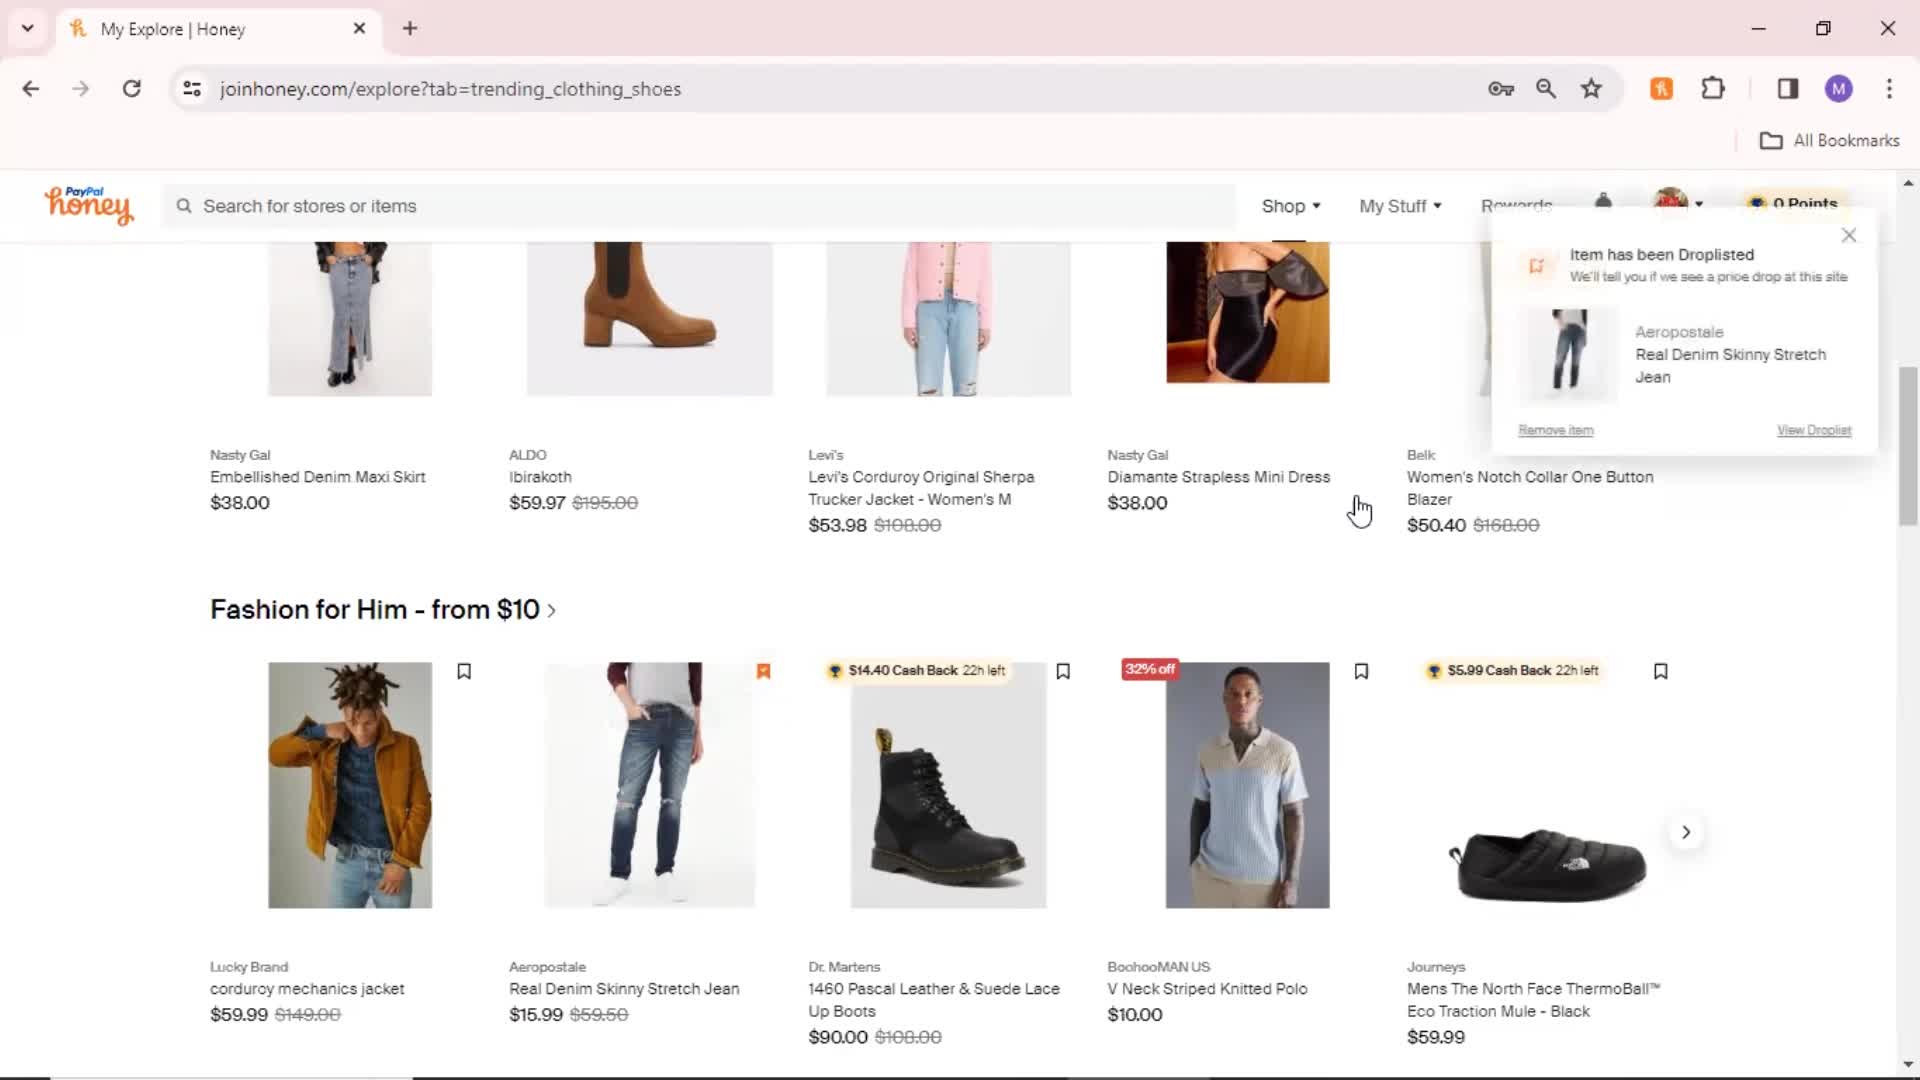Open the corduroy mechanics jacket image

350,785
